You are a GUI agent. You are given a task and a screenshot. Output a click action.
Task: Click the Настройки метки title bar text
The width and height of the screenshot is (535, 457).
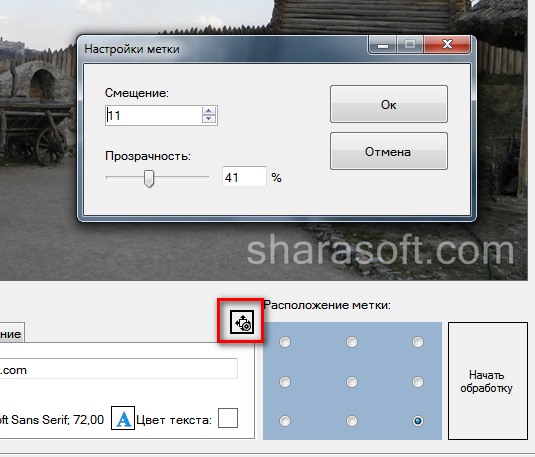[132, 49]
